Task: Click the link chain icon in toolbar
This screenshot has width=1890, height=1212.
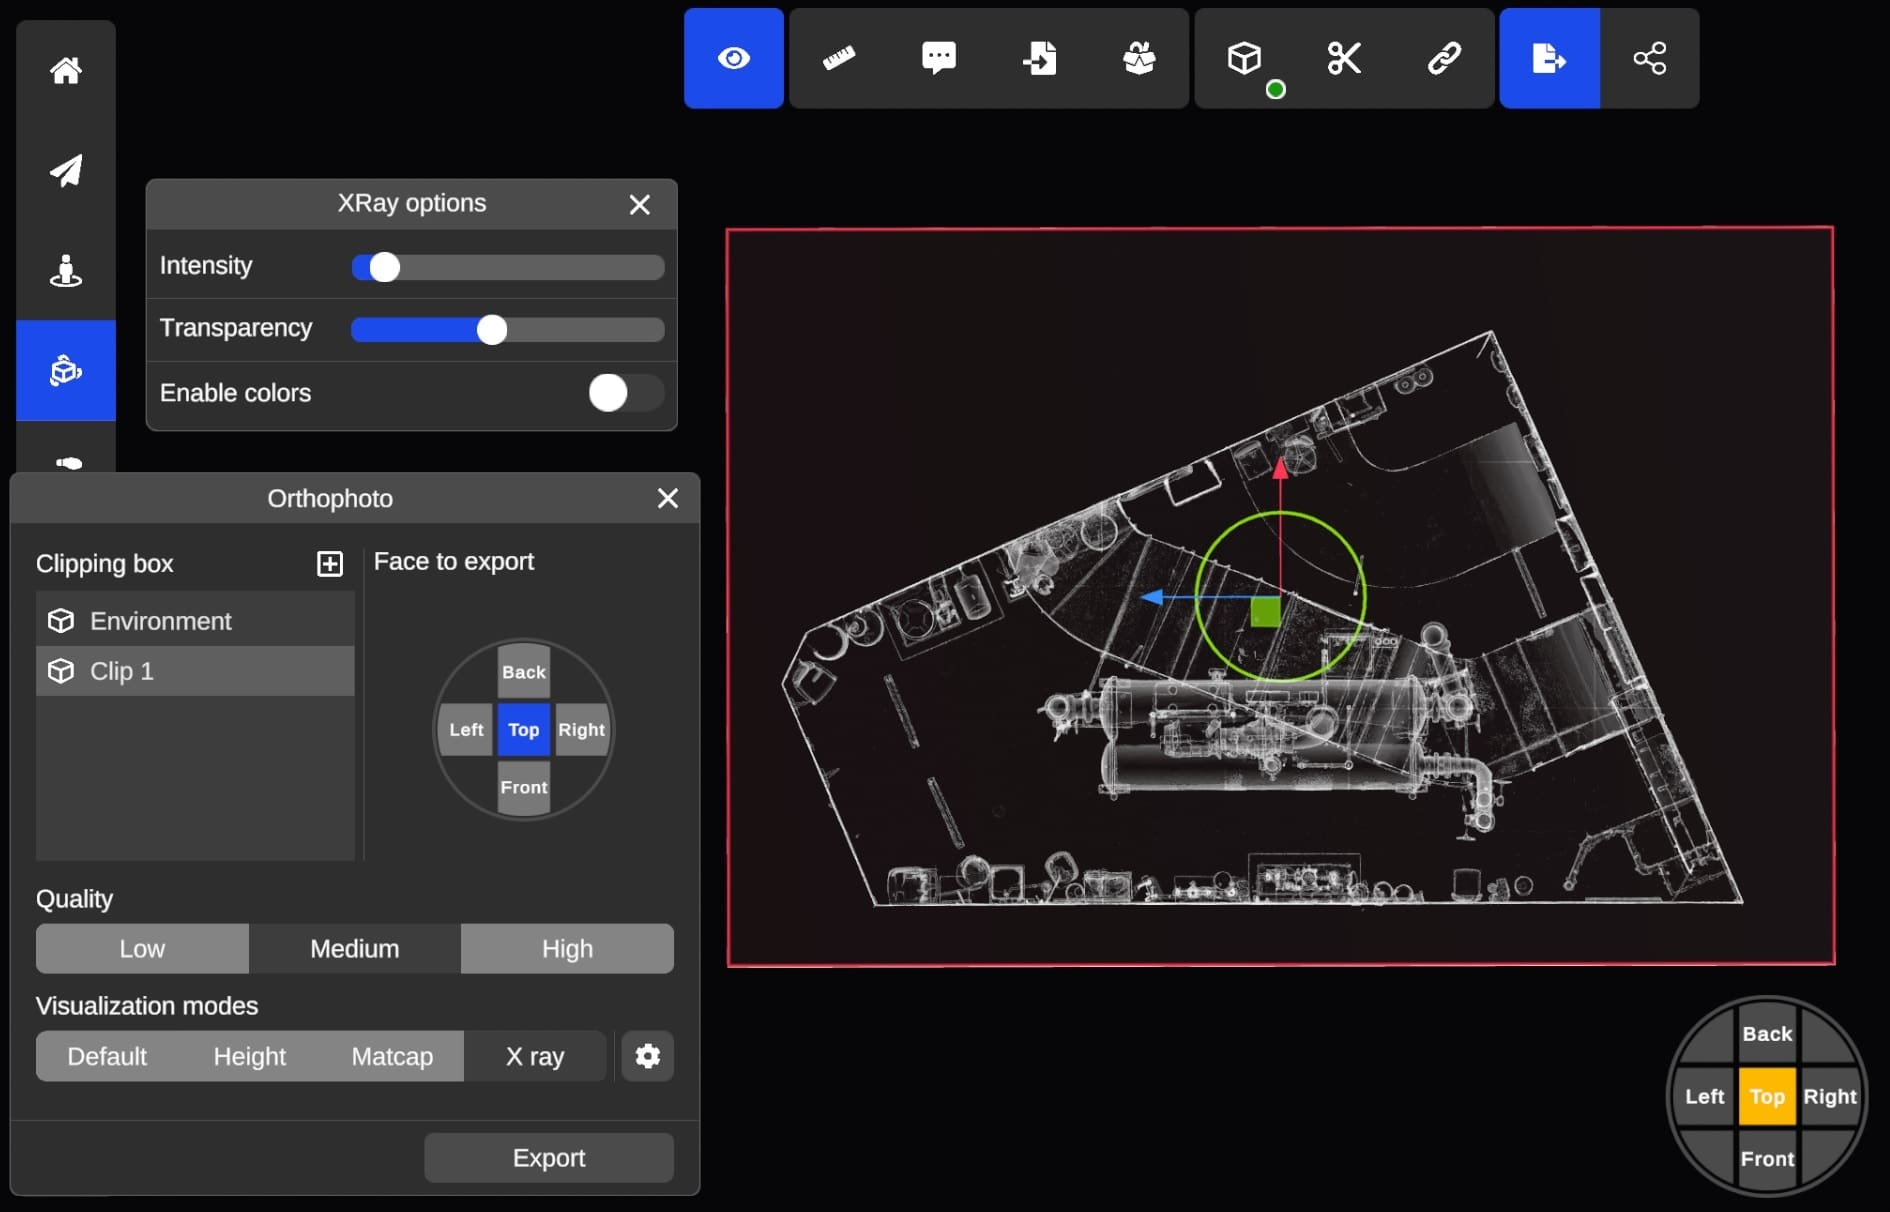Action: (1443, 59)
